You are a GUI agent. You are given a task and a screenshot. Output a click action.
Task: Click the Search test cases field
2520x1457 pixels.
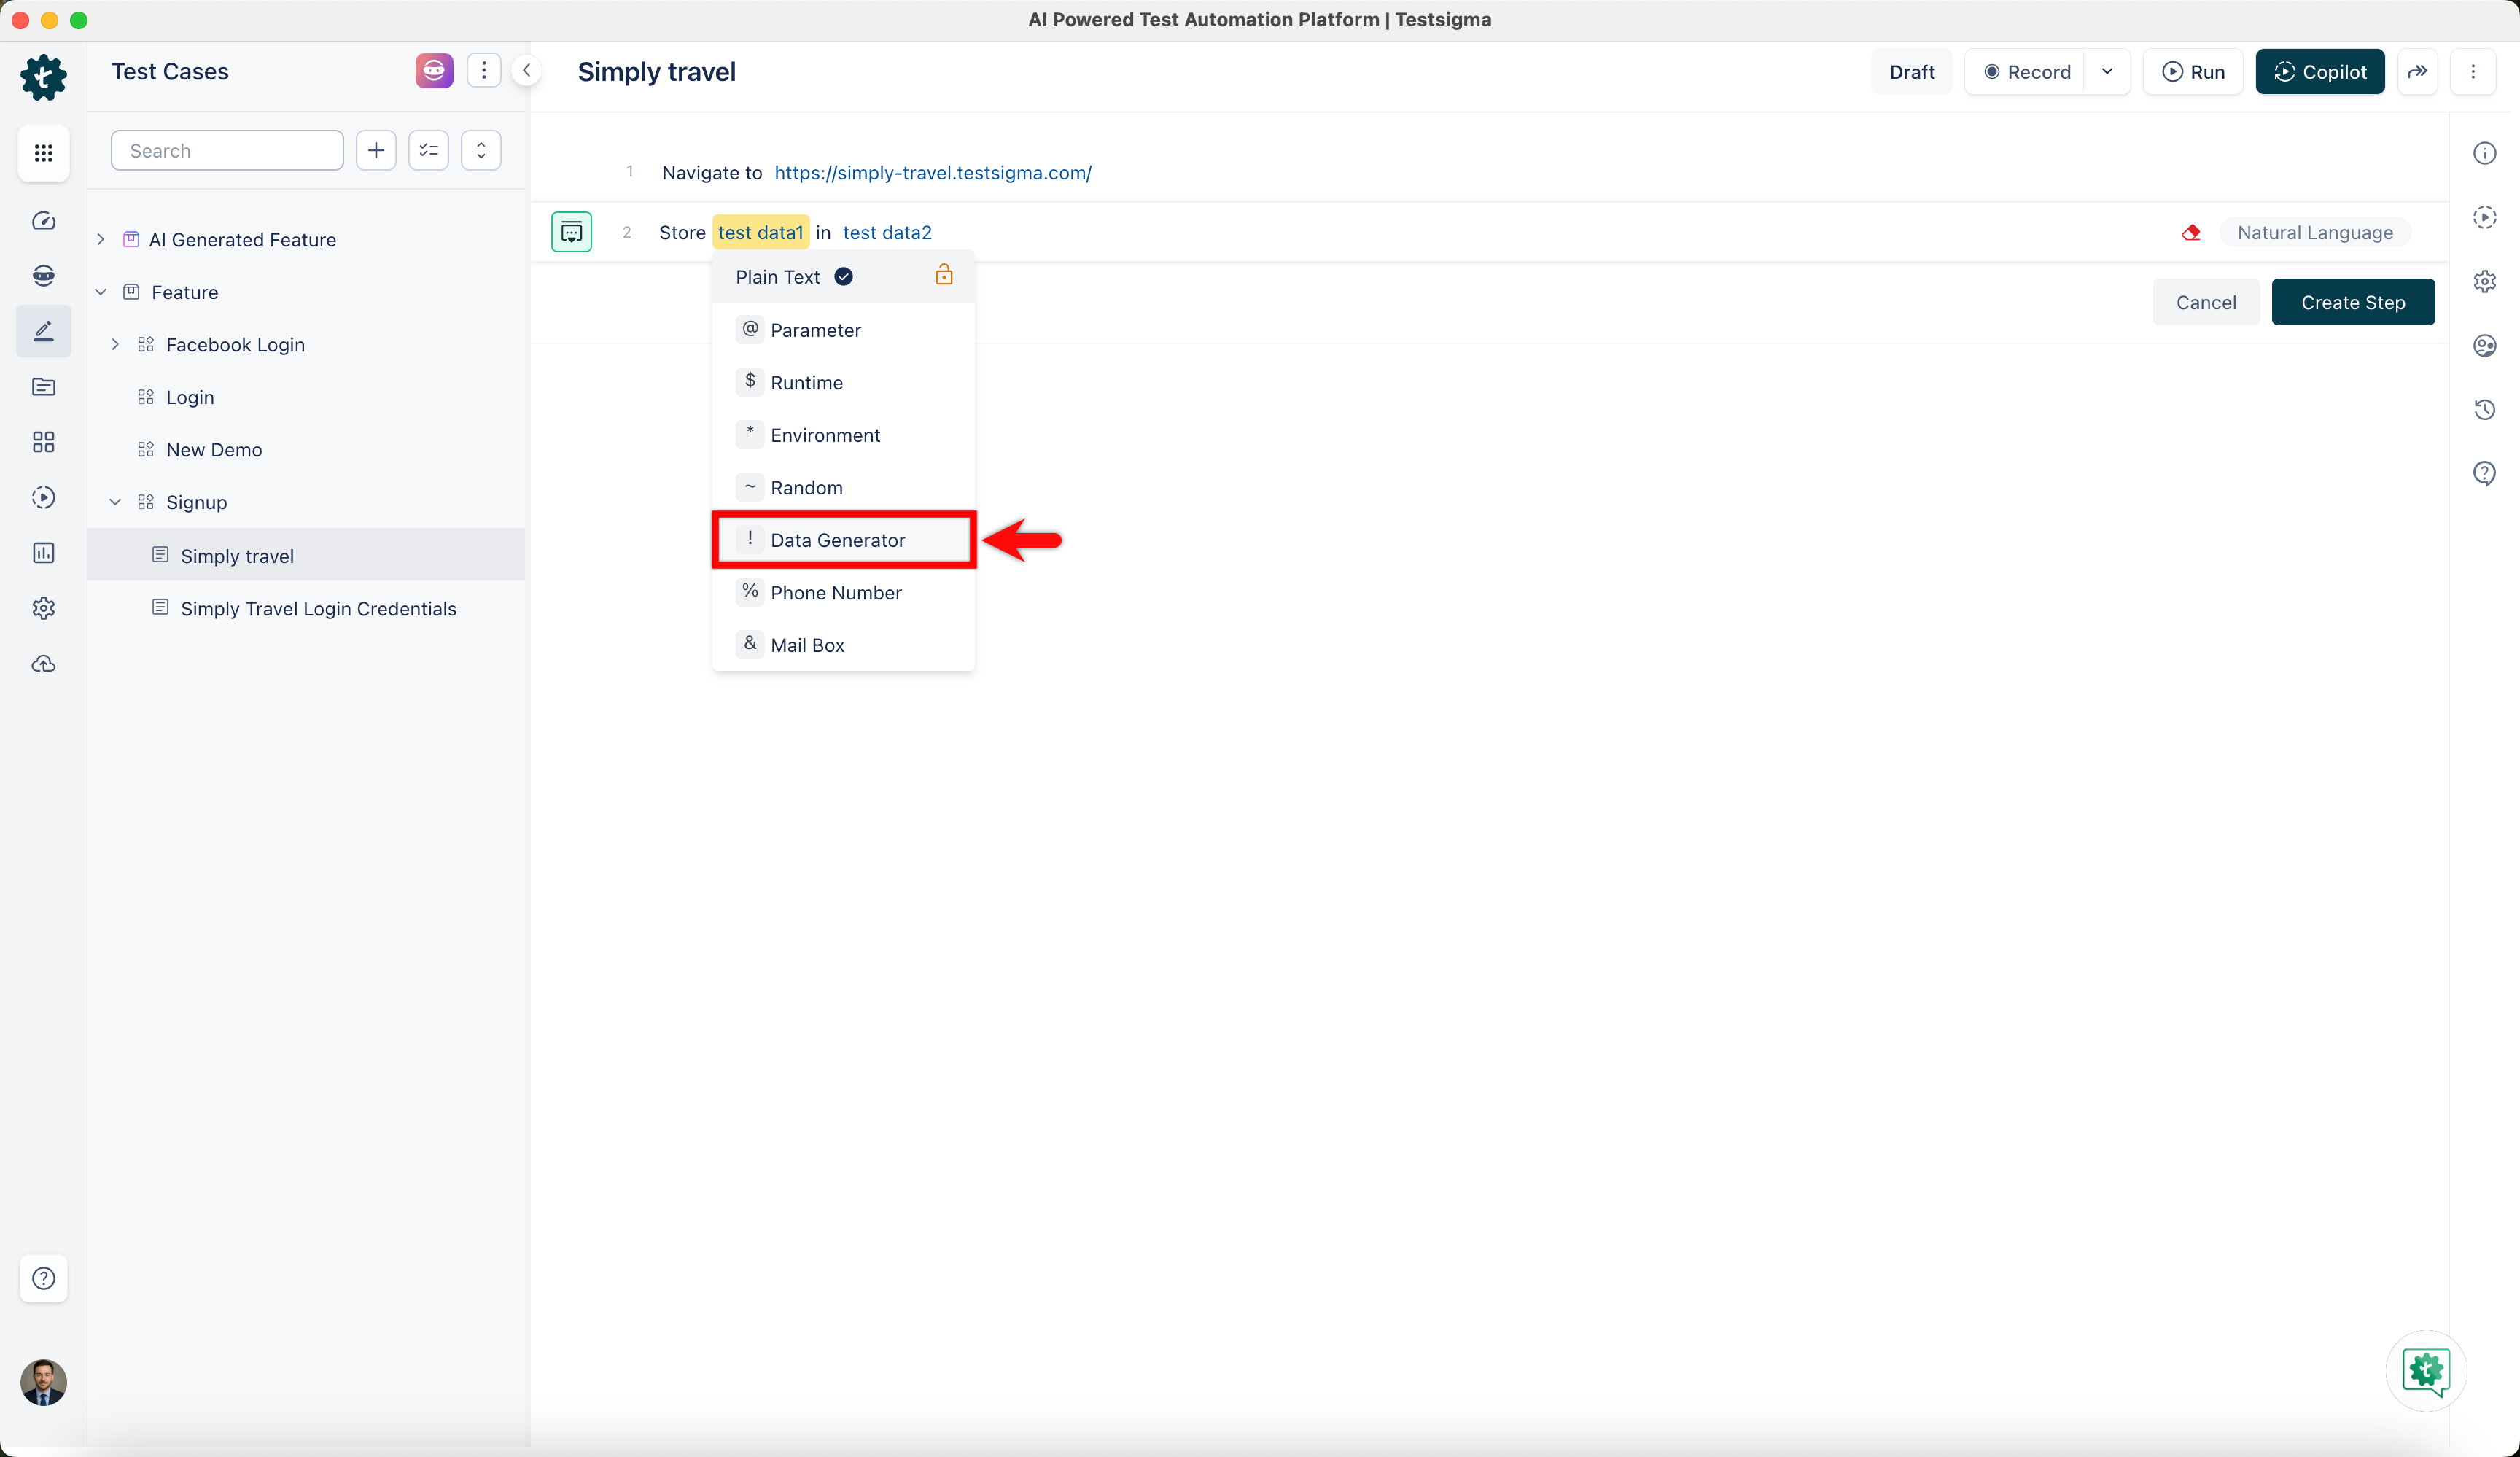[227, 151]
